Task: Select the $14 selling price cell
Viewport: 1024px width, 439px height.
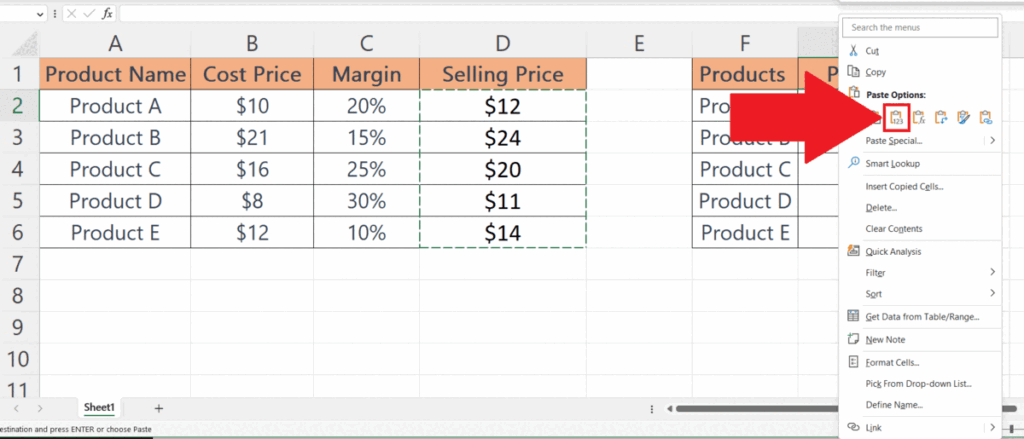Action: (502, 233)
